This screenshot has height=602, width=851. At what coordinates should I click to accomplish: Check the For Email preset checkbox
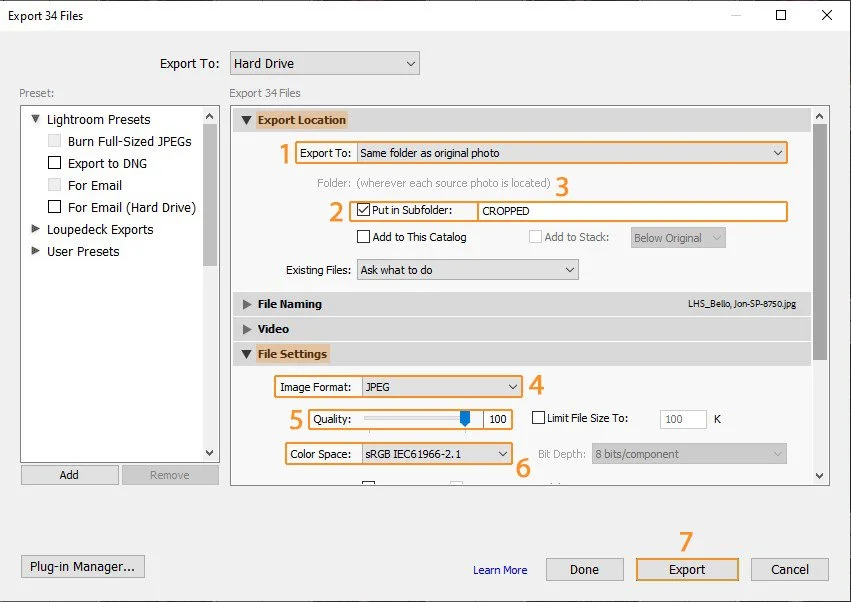point(54,185)
